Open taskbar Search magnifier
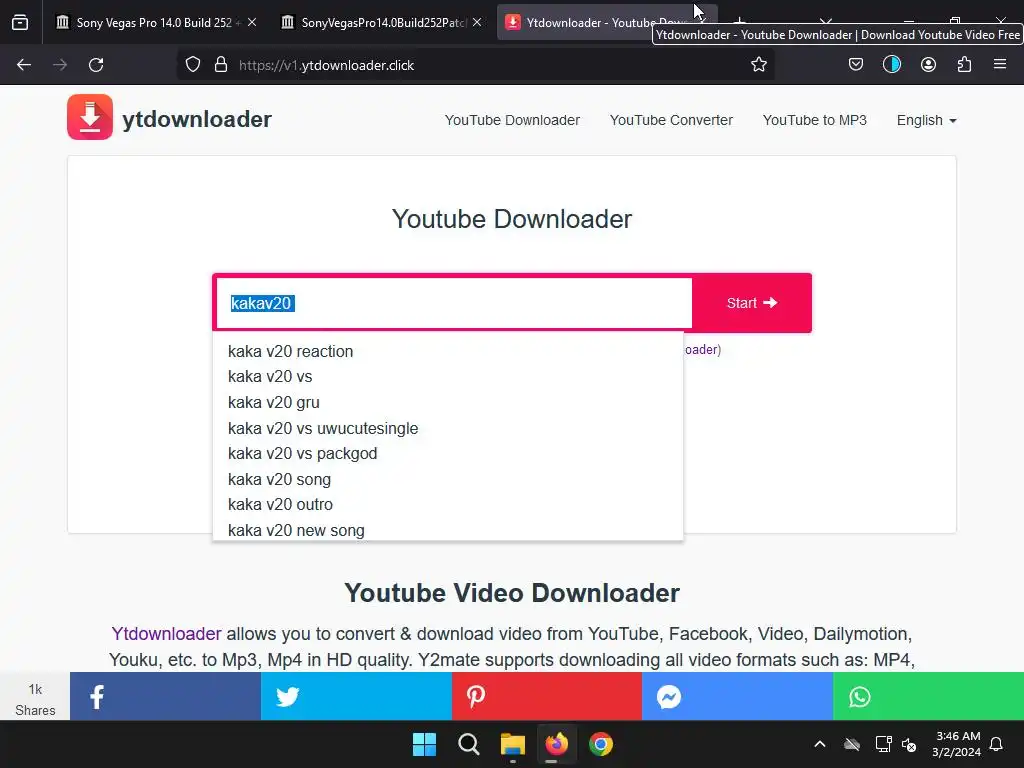 pyautogui.click(x=468, y=744)
